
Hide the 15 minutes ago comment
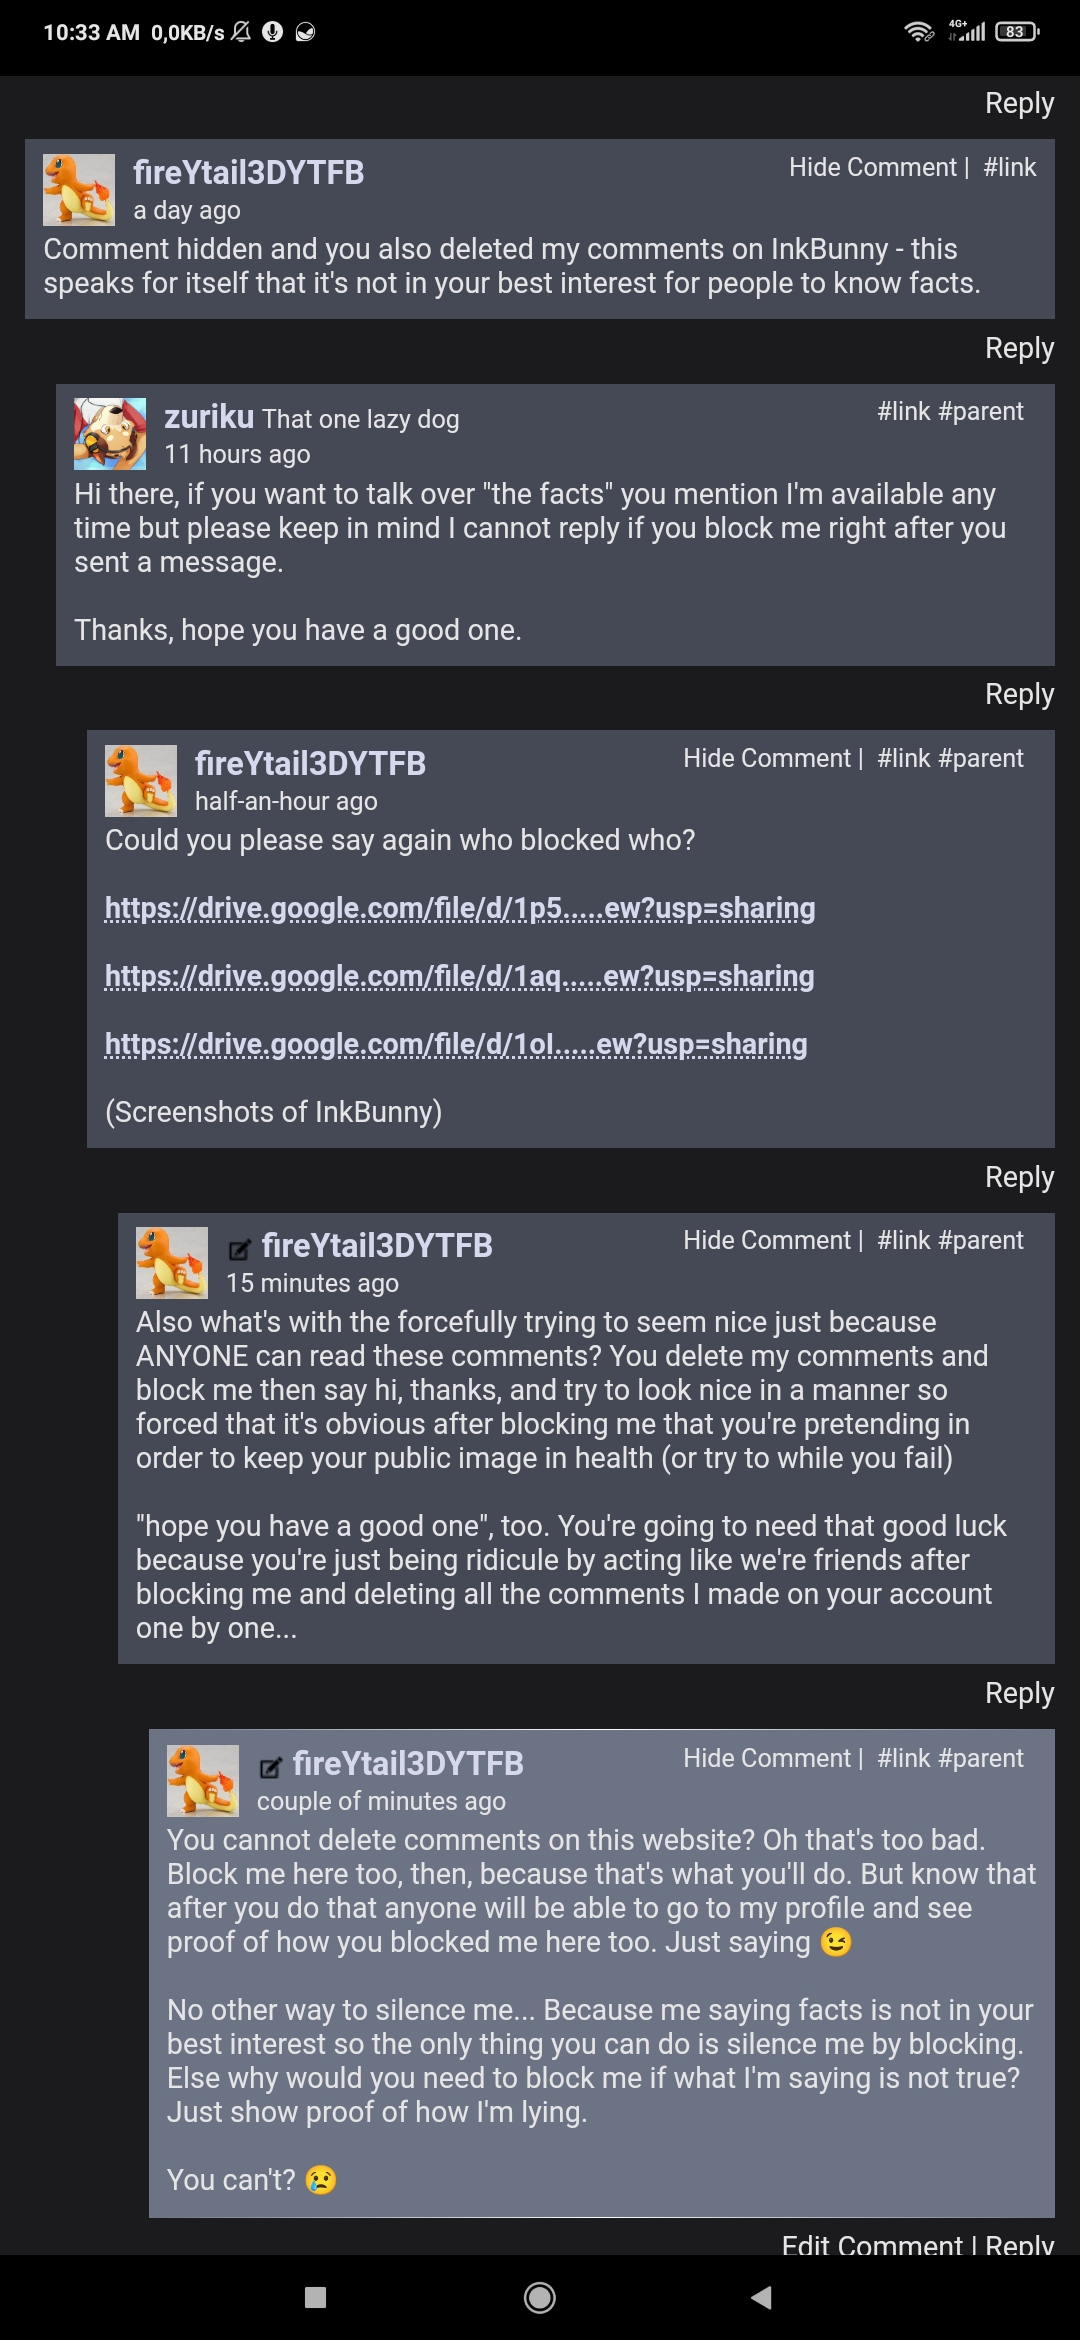(766, 1240)
